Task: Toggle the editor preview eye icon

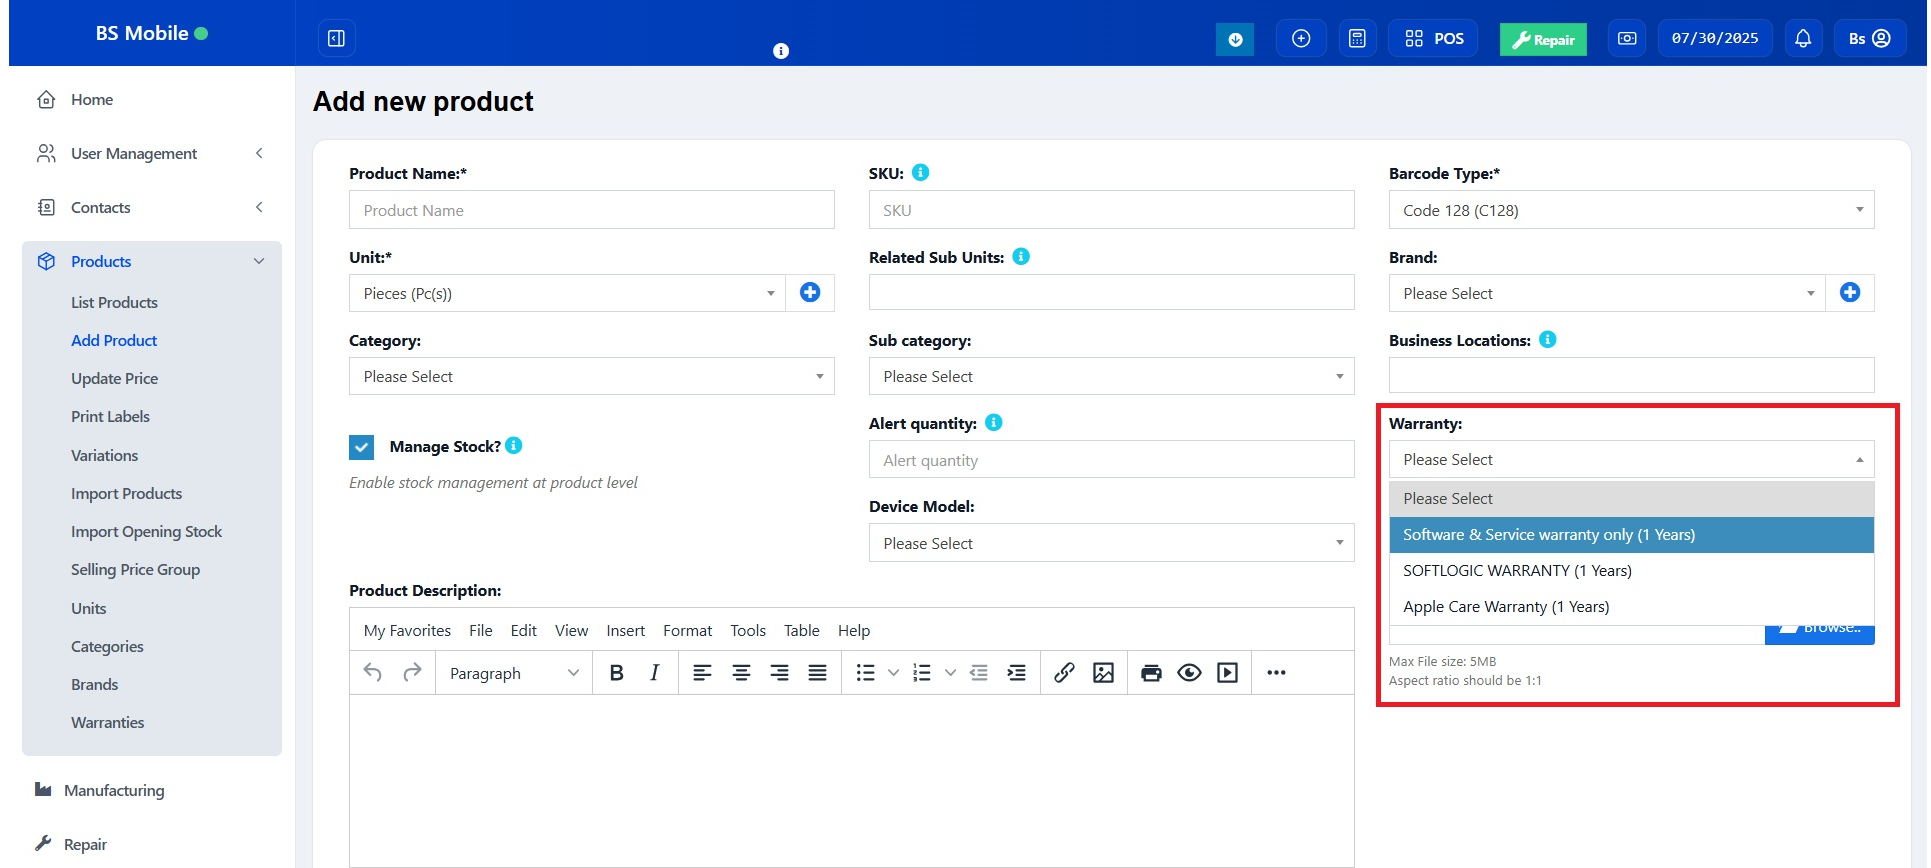Action: pos(1189,673)
